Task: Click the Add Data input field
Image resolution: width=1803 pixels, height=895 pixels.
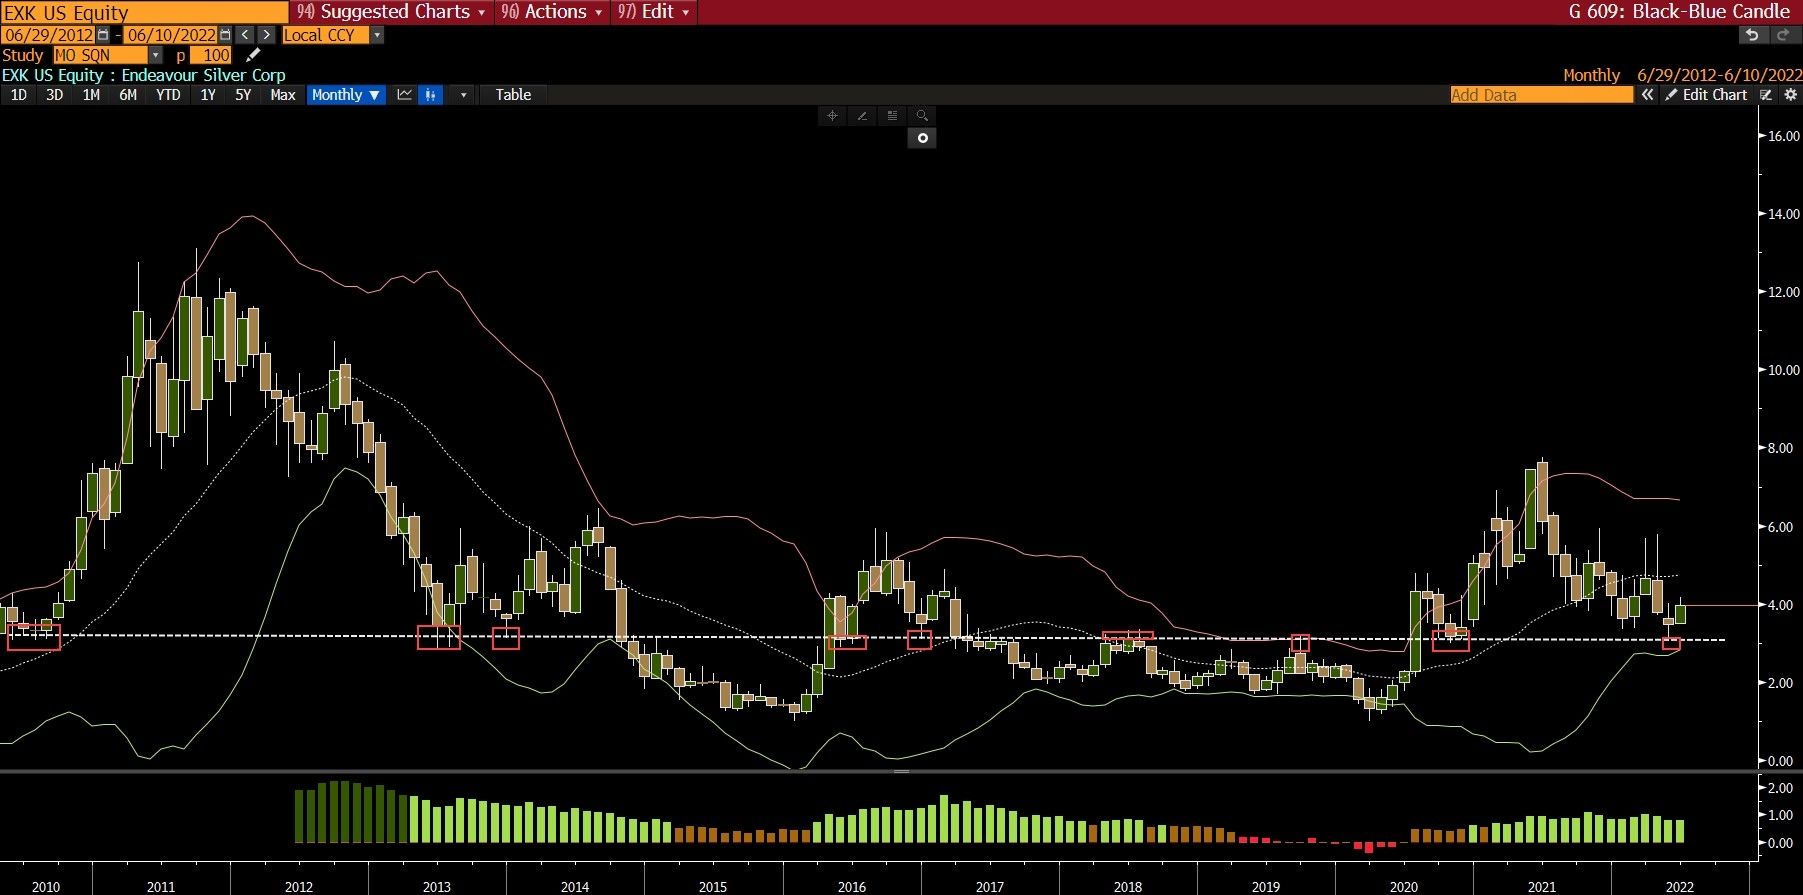Action: coord(1541,95)
